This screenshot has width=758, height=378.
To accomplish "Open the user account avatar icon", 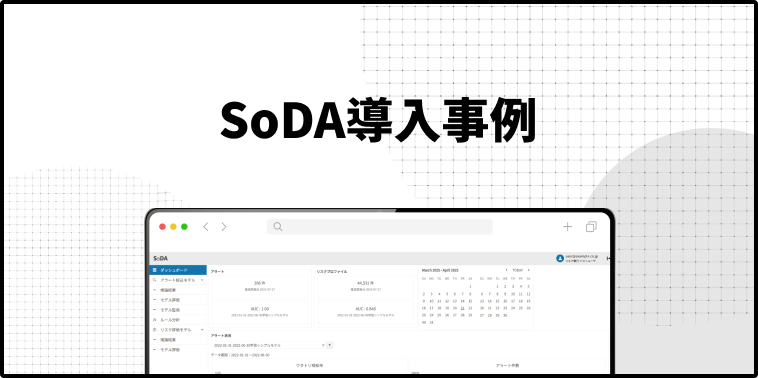I will pos(560,259).
